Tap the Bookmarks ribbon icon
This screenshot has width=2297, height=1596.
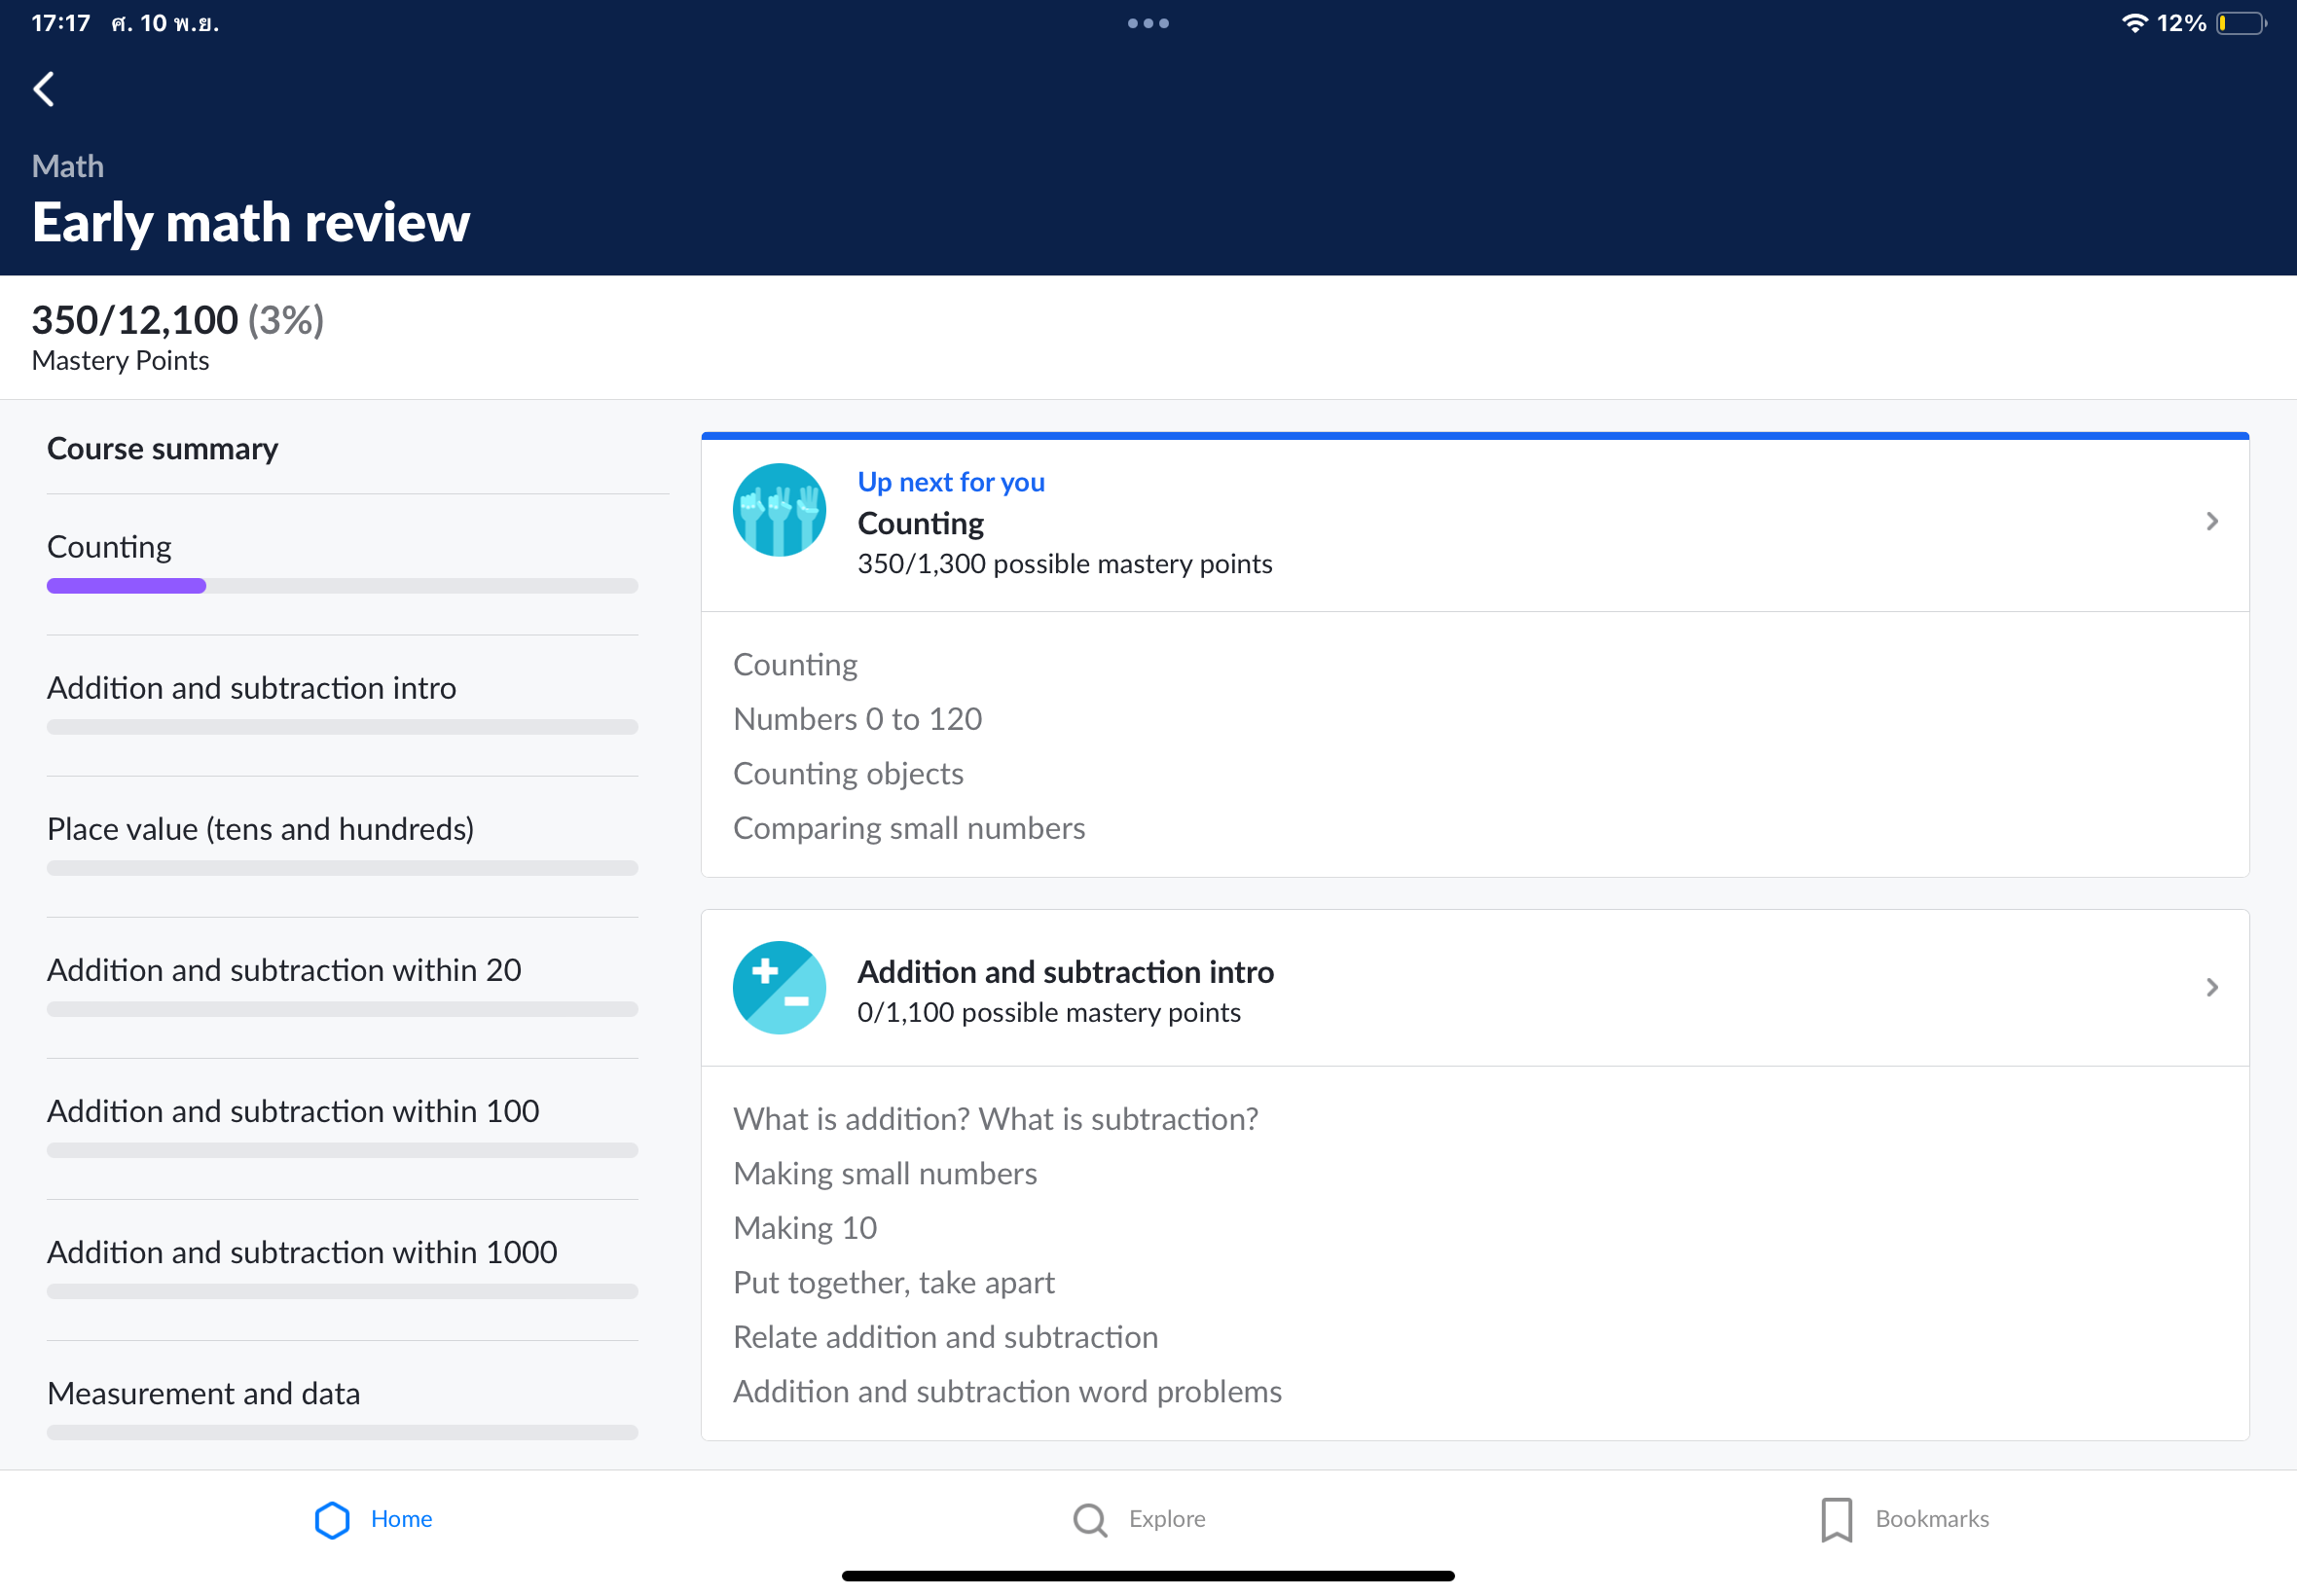[x=1836, y=1519]
